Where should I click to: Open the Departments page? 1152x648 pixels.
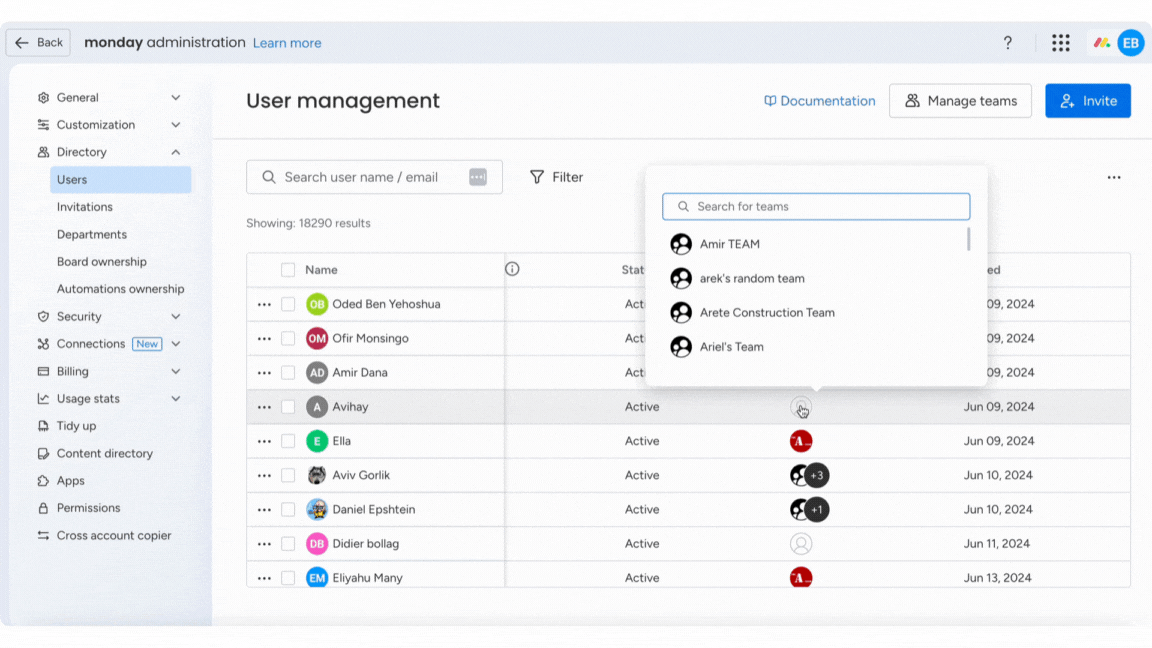coord(92,234)
